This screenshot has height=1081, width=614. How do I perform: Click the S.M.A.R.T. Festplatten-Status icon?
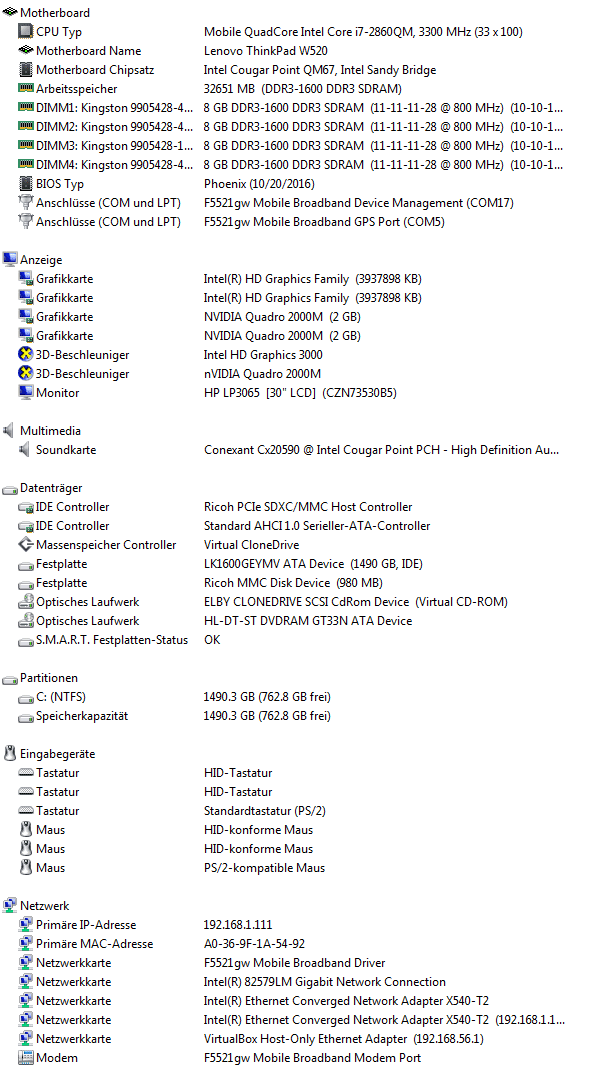(x=25, y=641)
